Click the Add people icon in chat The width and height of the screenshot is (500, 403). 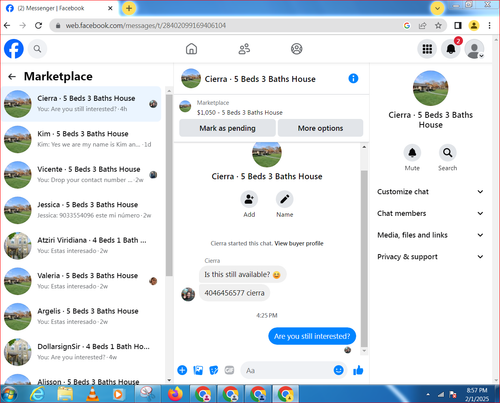(x=249, y=199)
